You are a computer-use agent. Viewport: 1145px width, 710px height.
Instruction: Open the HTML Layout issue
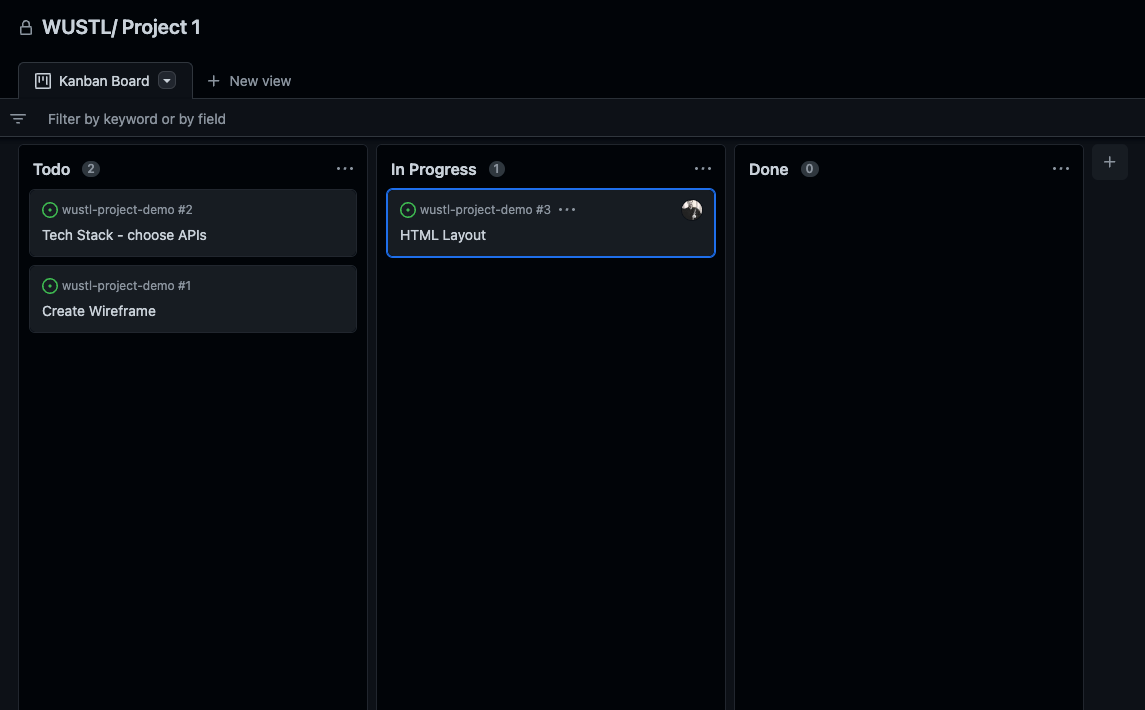pos(443,235)
